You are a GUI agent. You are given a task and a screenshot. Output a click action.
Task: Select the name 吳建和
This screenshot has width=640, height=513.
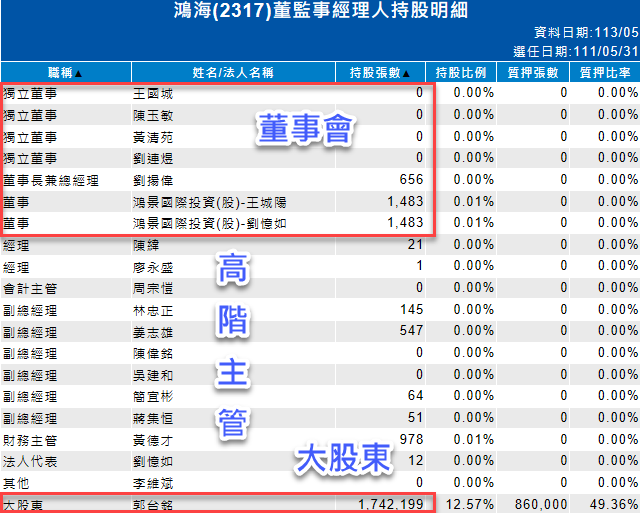(153, 375)
